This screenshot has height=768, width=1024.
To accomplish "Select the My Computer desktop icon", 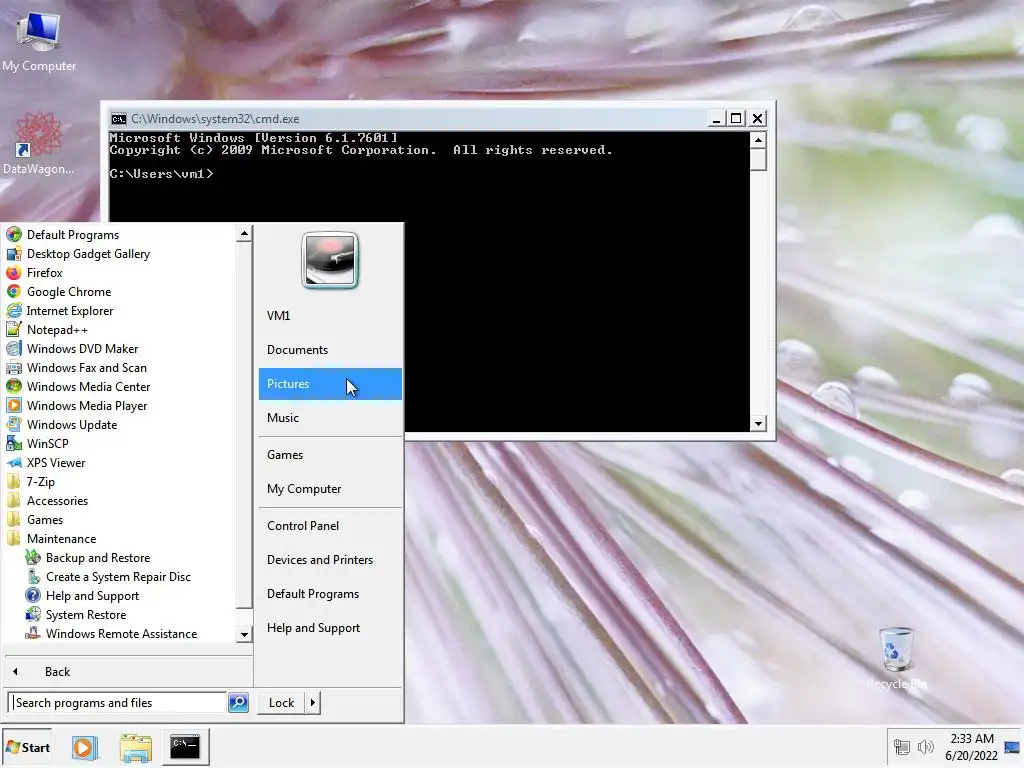I will click(39, 40).
